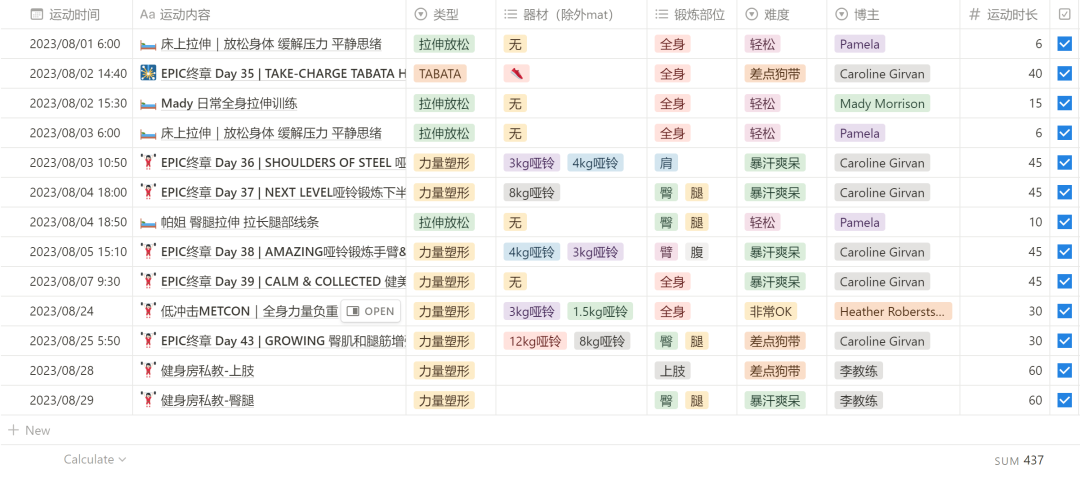Click the weightlifter icon for EPIC Day 39
The width and height of the screenshot is (1080, 478).
pyautogui.click(x=147, y=281)
